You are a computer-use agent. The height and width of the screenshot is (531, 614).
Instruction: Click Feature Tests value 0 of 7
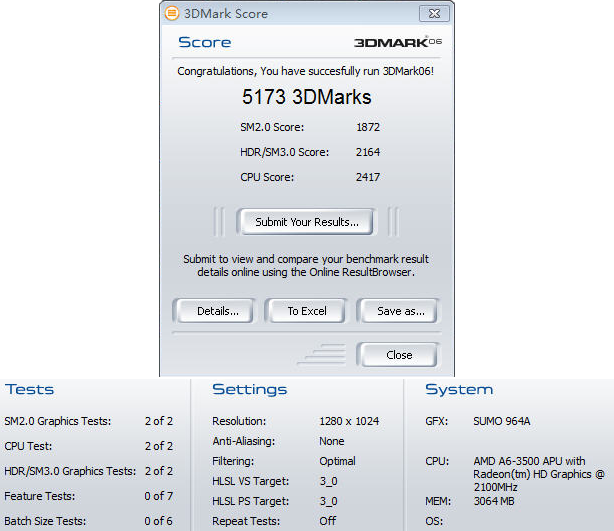pyautogui.click(x=159, y=496)
